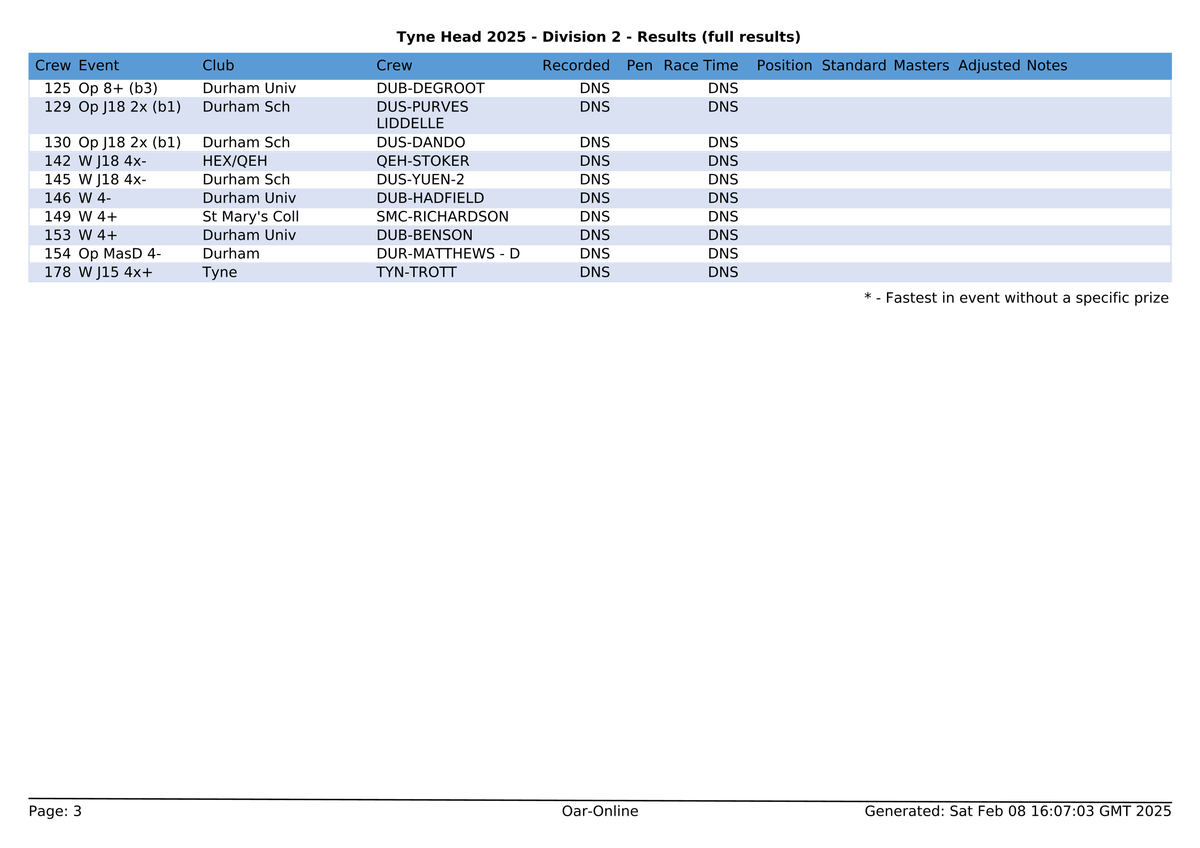Image resolution: width=1200 pixels, height=848 pixels.
Task: Click the 'St Mary's Coll' club cell
Action: coord(251,217)
